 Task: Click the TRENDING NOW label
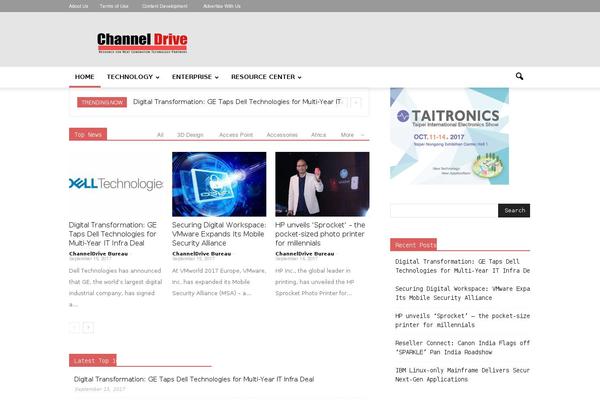point(102,102)
